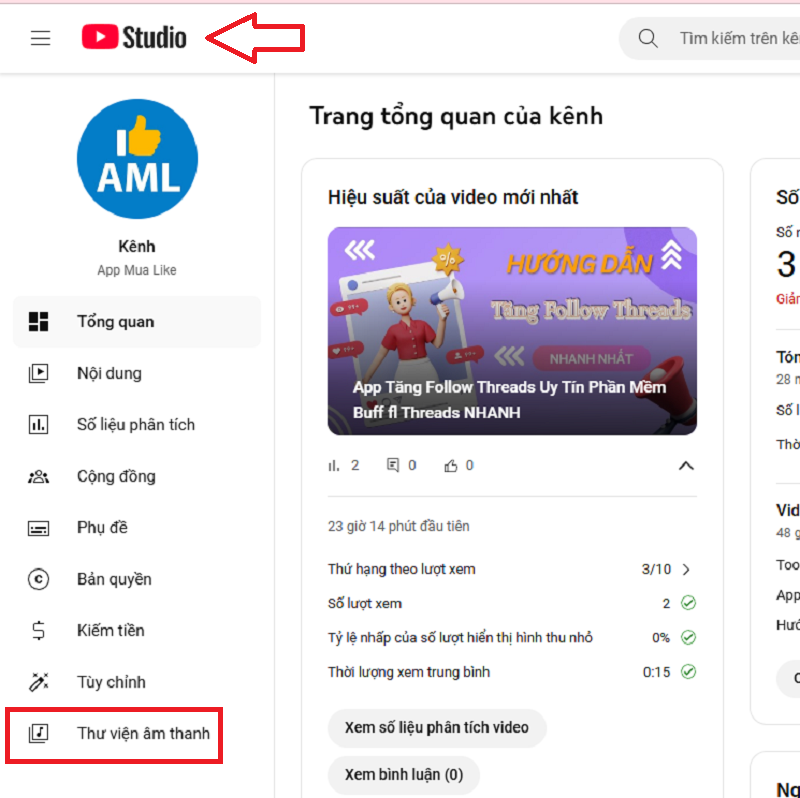Click the 0:15 watch duration value
The height and width of the screenshot is (798, 800).
tap(657, 672)
